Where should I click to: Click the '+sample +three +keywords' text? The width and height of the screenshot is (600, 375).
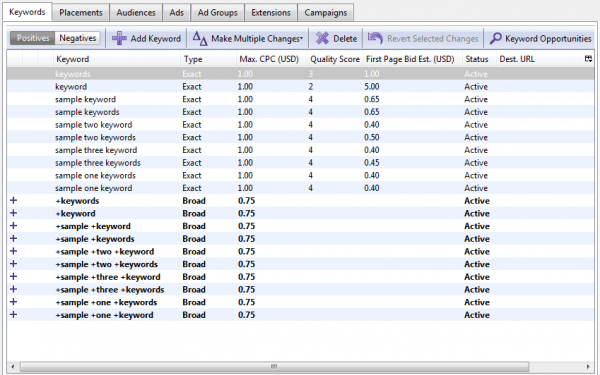110,289
